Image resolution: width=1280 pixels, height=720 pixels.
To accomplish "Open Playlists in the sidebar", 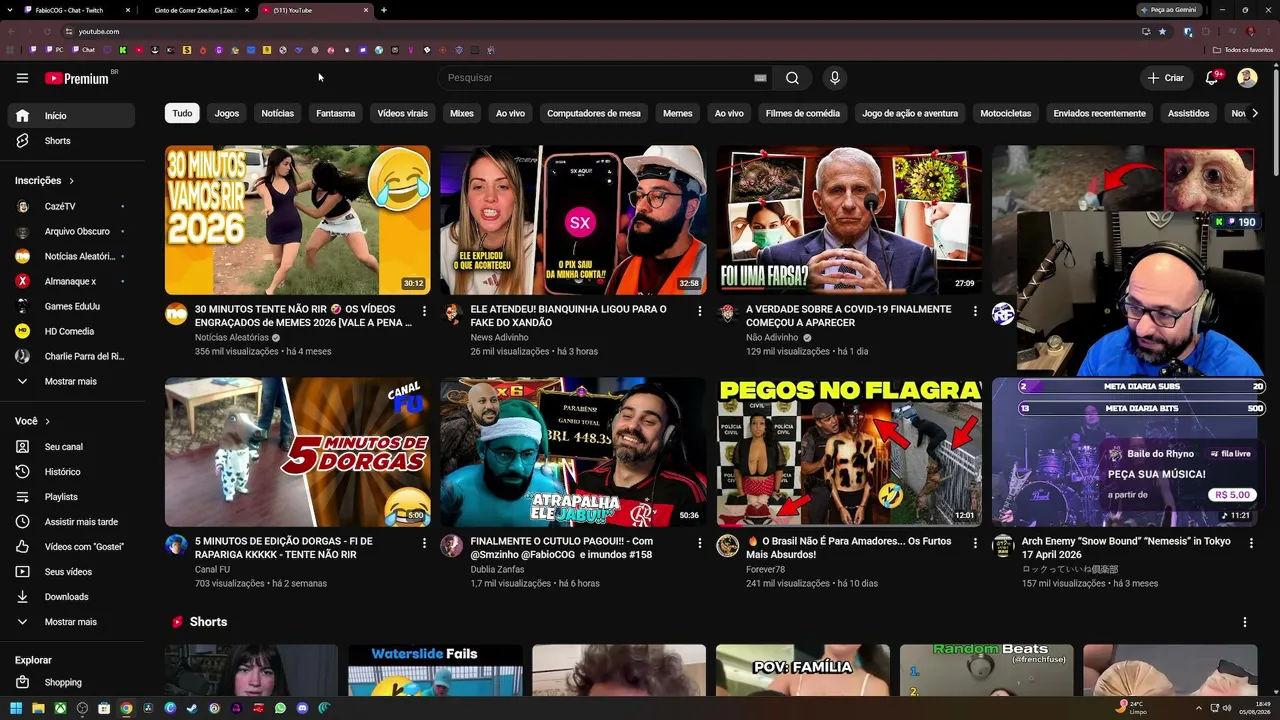I will [70, 497].
